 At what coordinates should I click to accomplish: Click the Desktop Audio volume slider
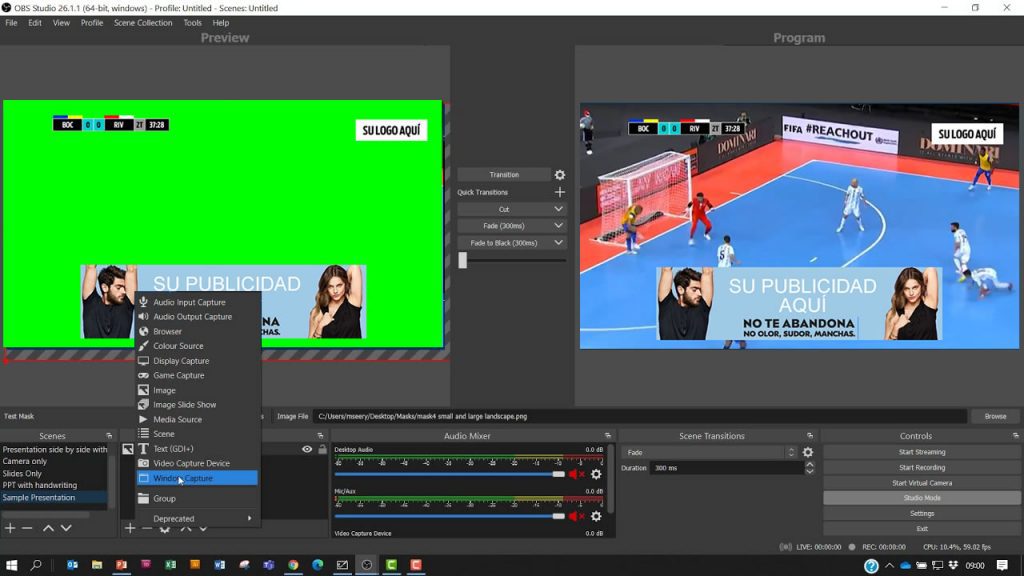(x=450, y=474)
